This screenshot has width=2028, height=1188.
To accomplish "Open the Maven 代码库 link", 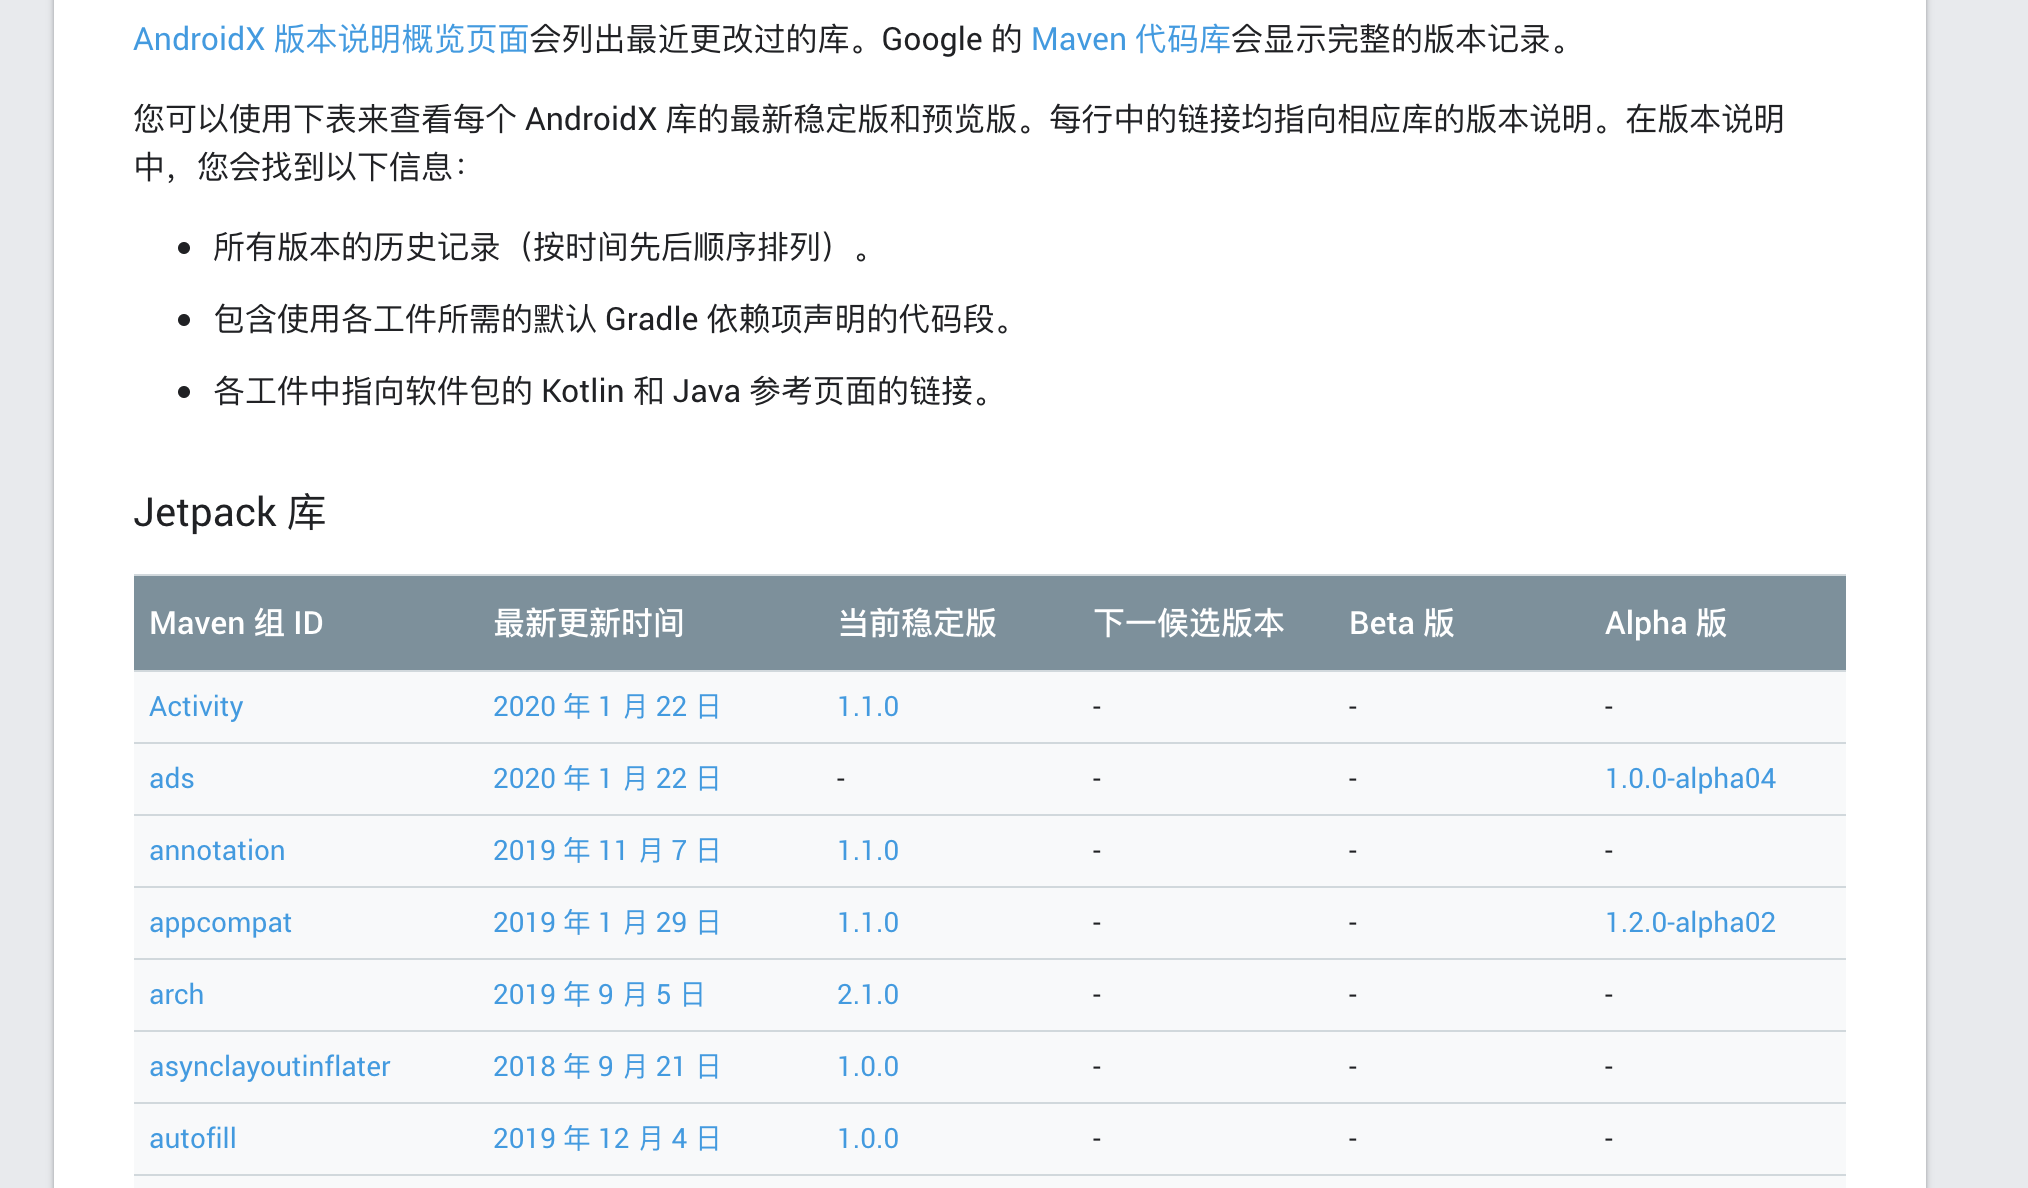I will (x=1130, y=39).
